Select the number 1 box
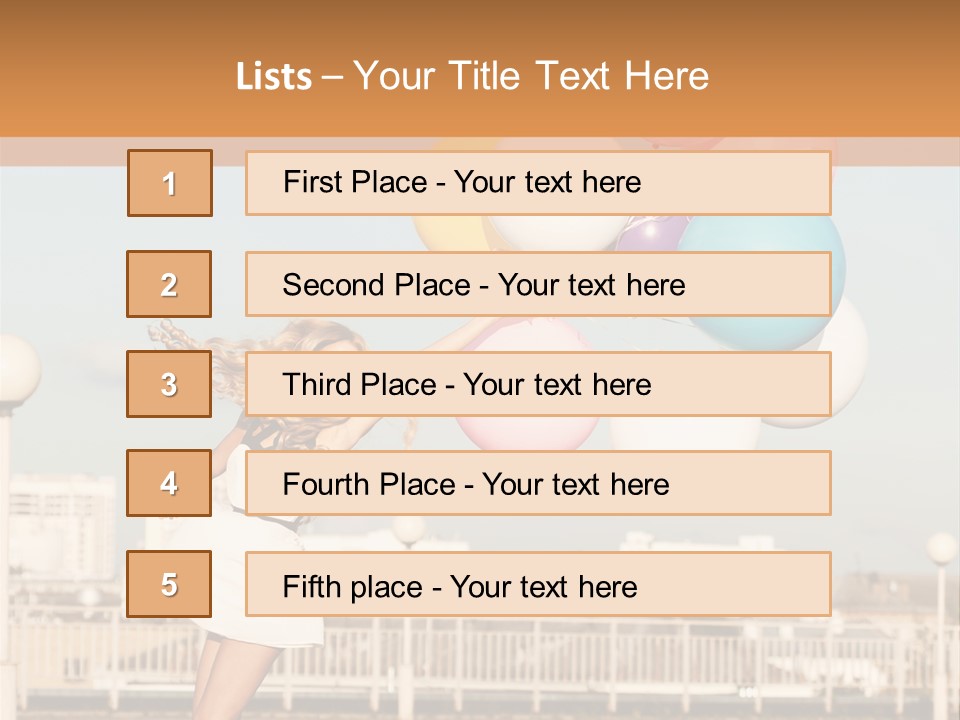This screenshot has height=720, width=960. coord(170,183)
